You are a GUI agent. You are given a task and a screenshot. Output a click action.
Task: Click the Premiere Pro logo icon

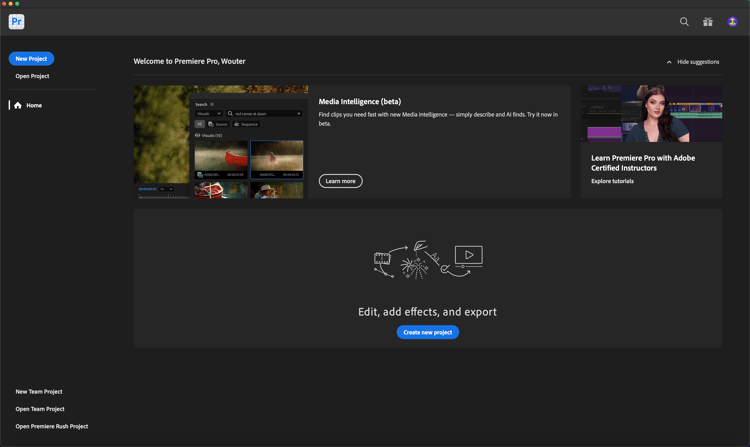click(x=16, y=22)
